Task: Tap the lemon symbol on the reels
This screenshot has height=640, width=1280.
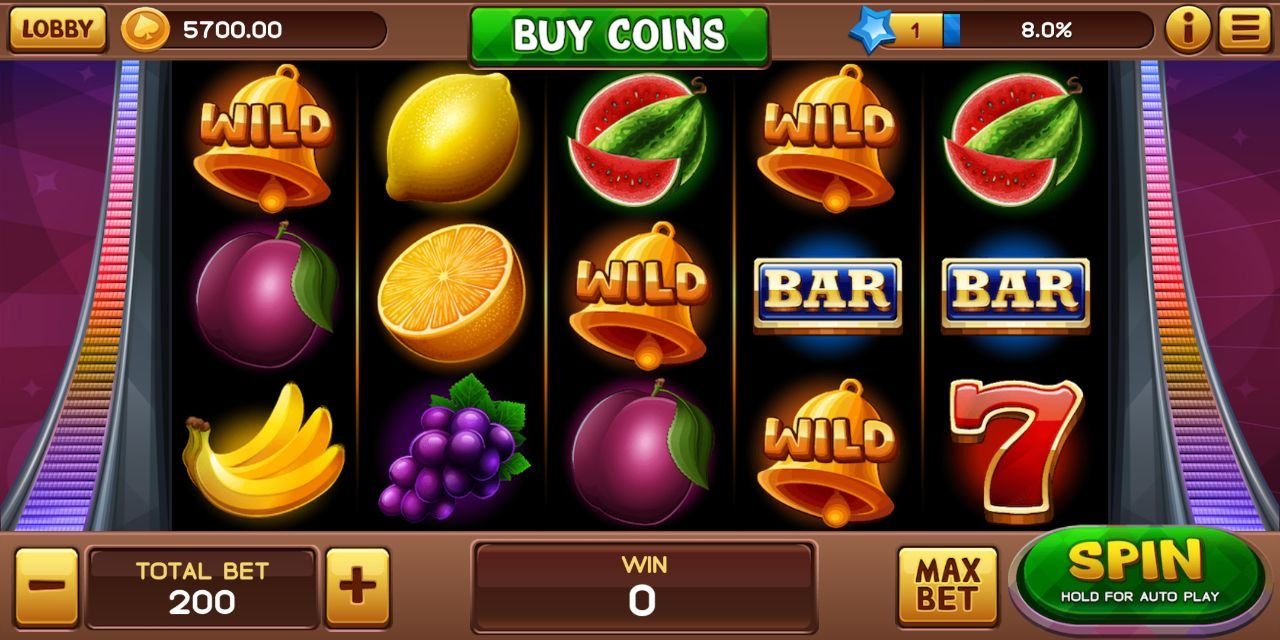Action: pyautogui.click(x=453, y=137)
